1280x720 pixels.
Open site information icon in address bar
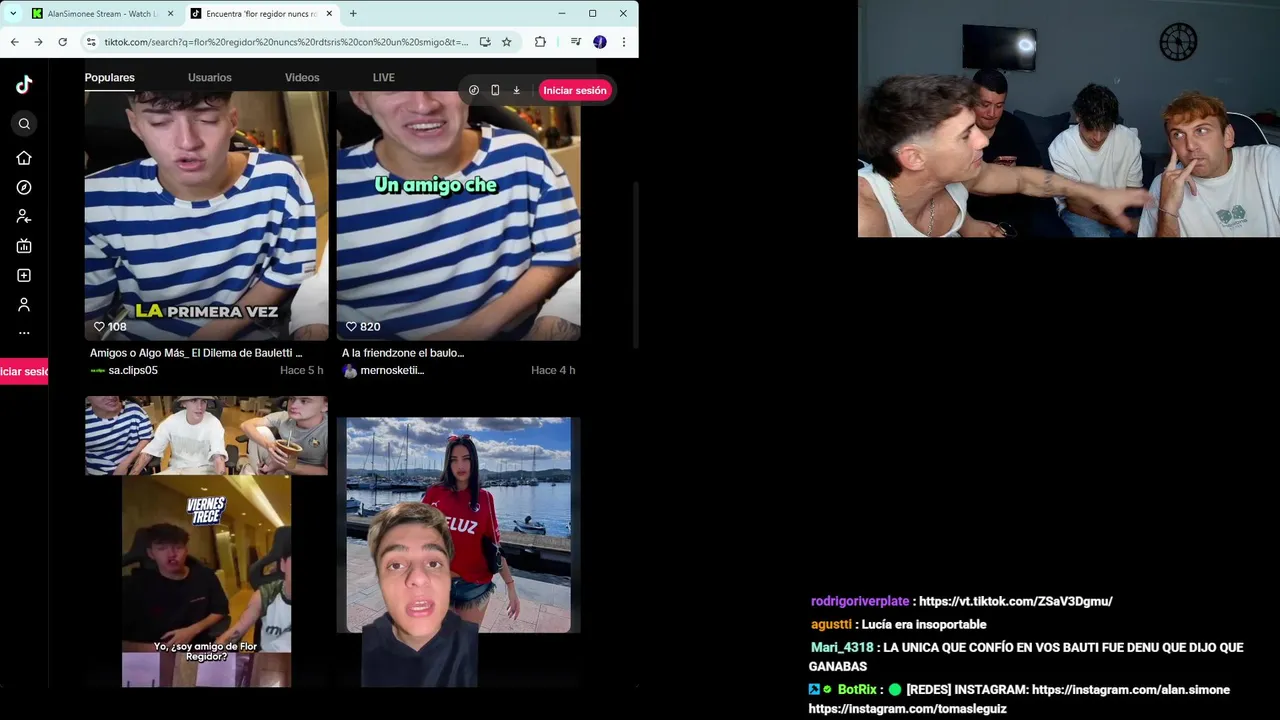(91, 42)
